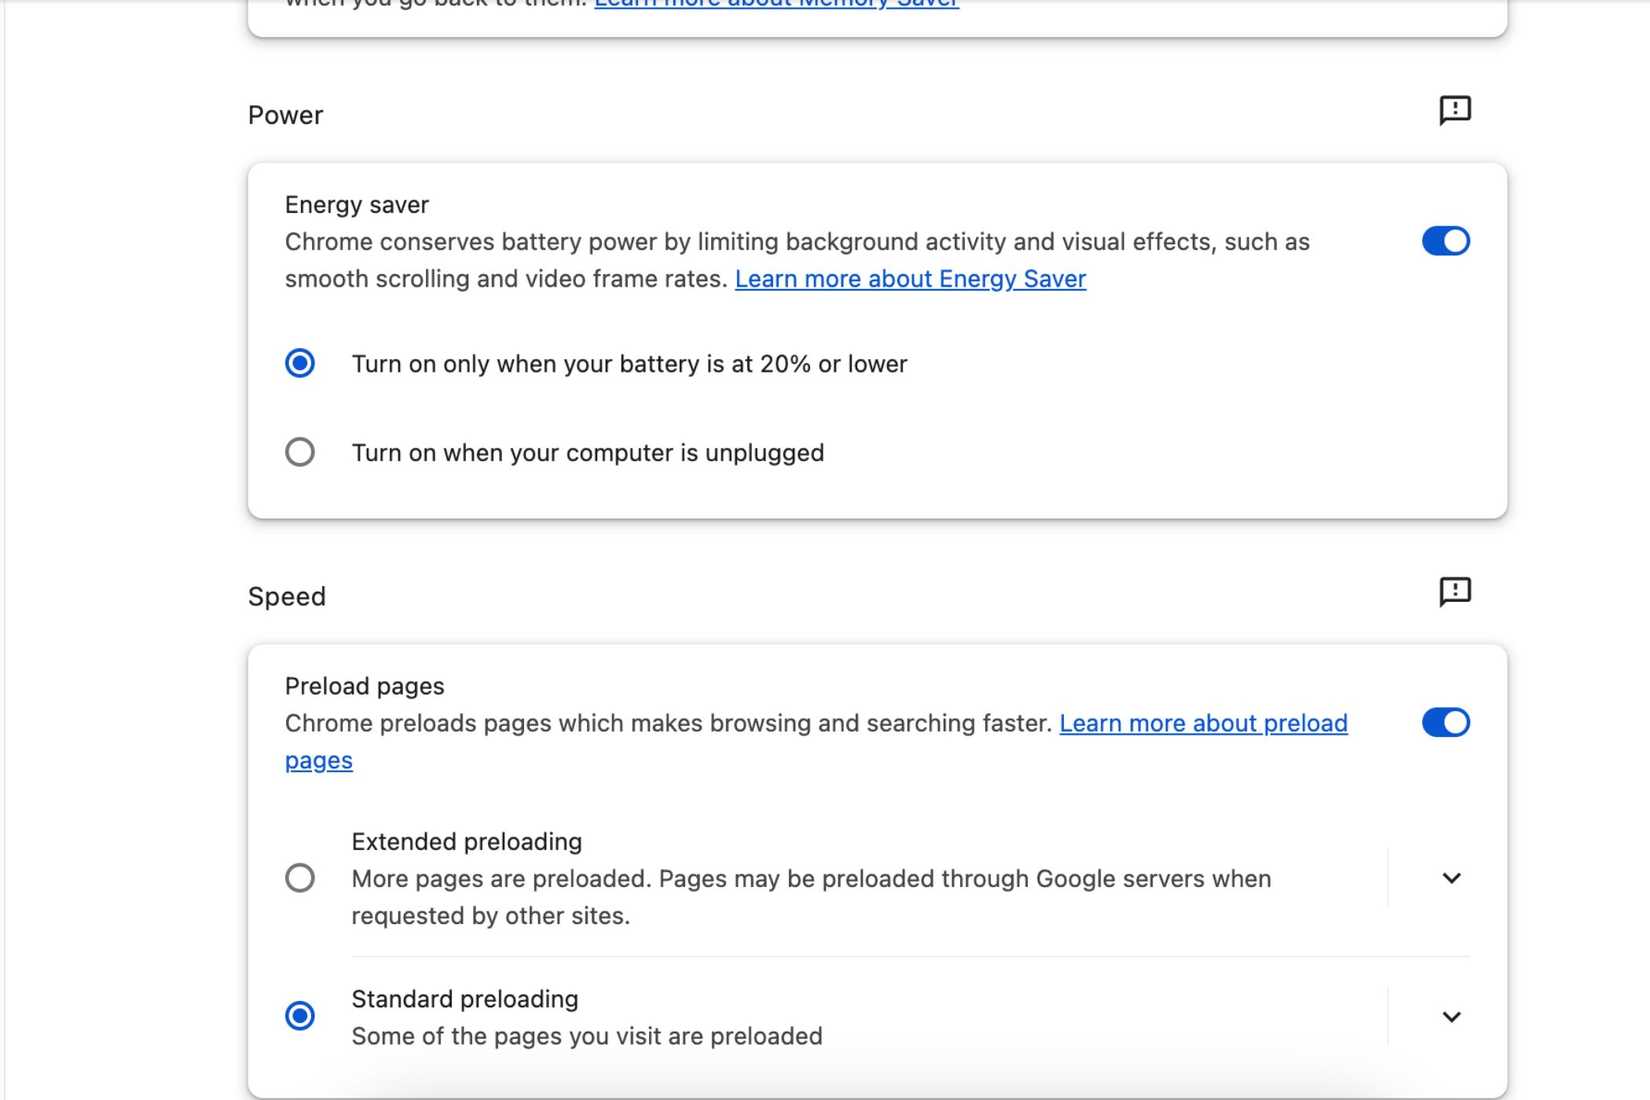Click the Extended preloading description text

(810, 897)
